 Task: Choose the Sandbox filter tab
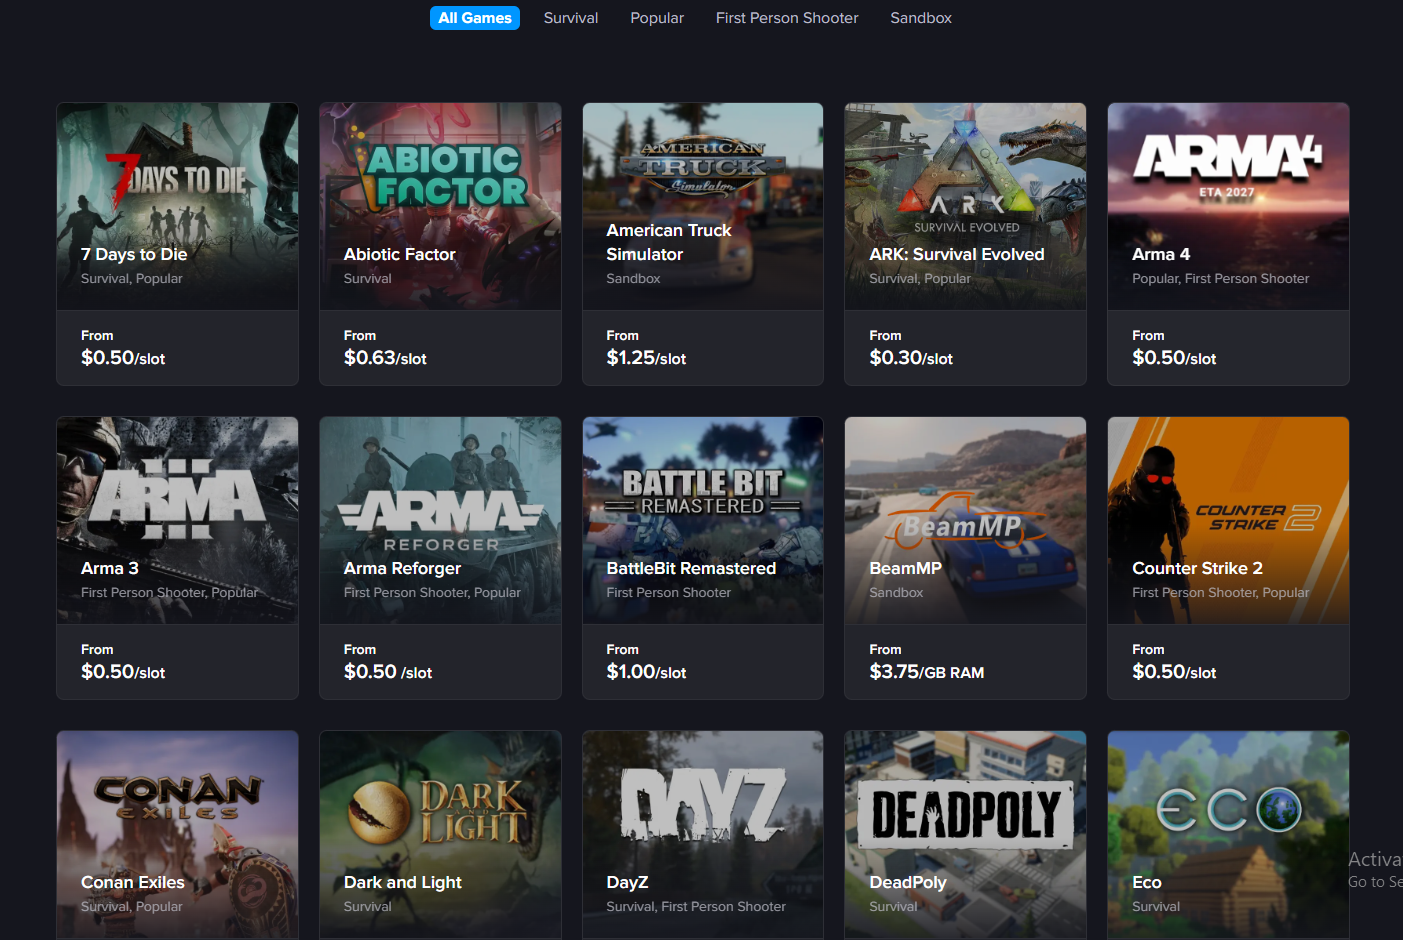(921, 18)
